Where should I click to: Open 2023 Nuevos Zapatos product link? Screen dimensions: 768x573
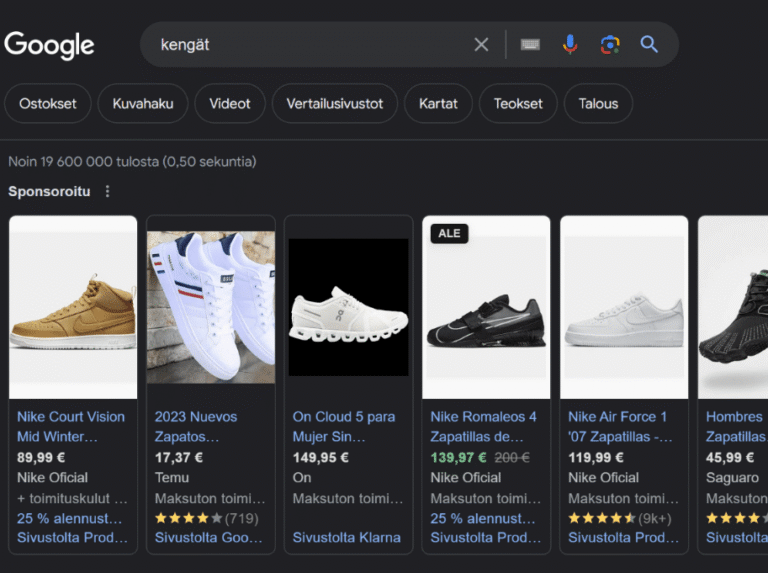coord(196,427)
